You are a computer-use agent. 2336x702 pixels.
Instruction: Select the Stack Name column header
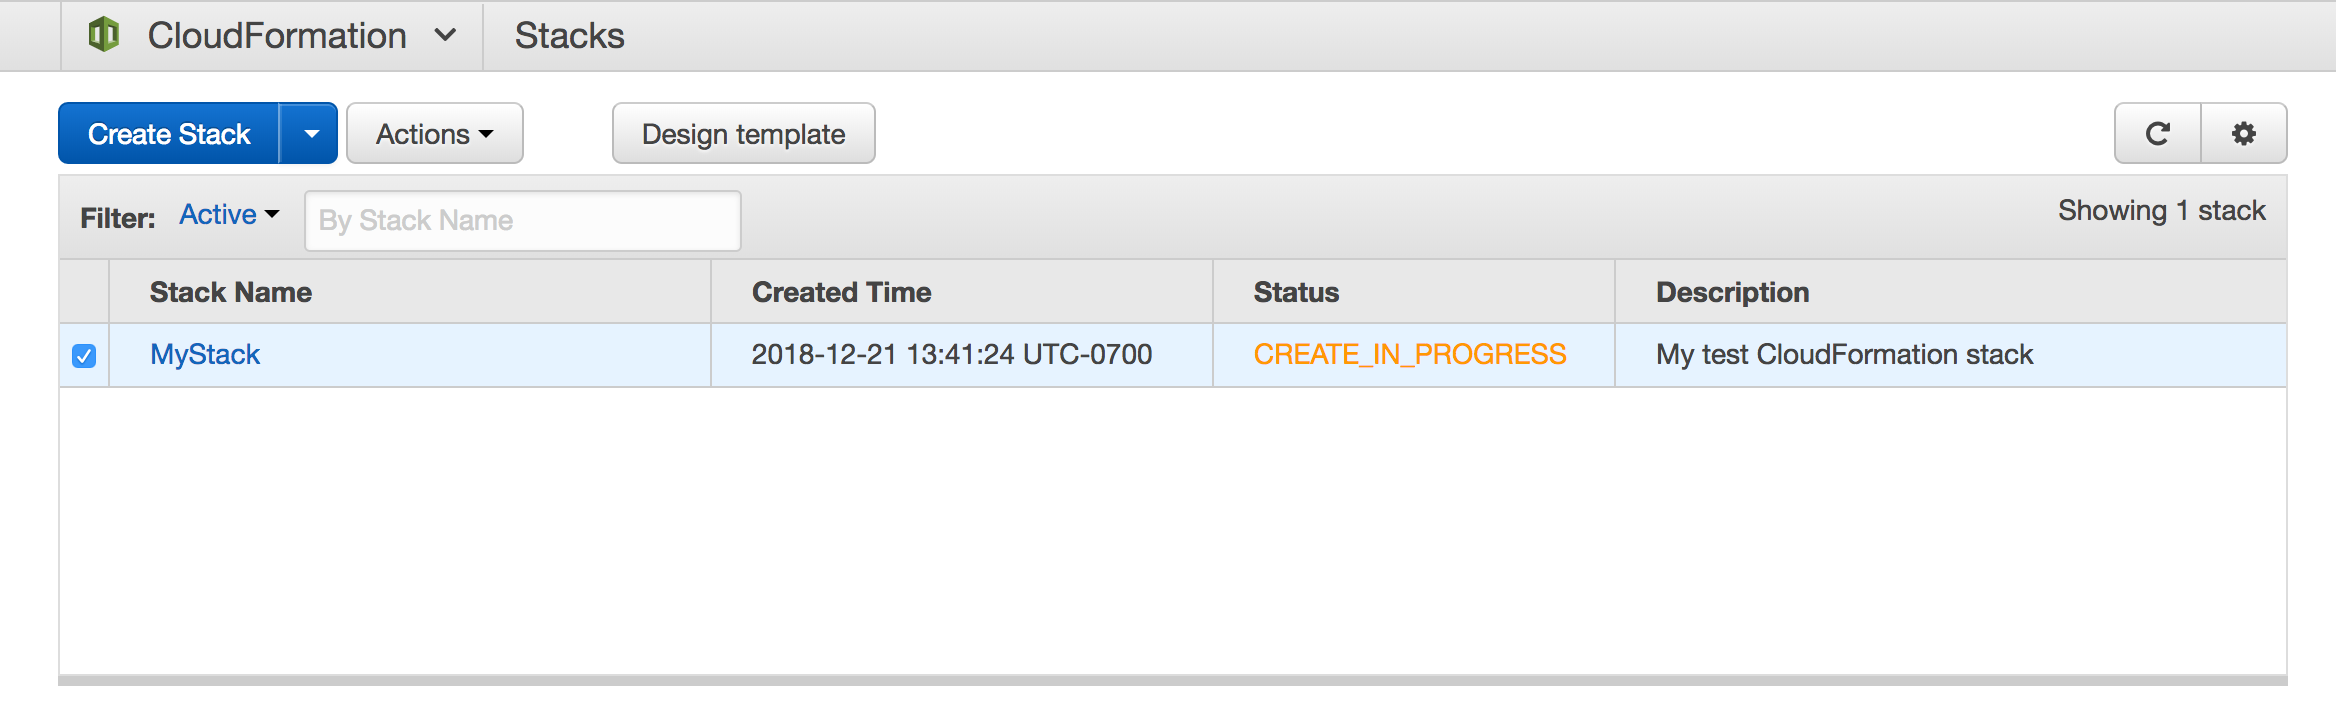point(230,292)
